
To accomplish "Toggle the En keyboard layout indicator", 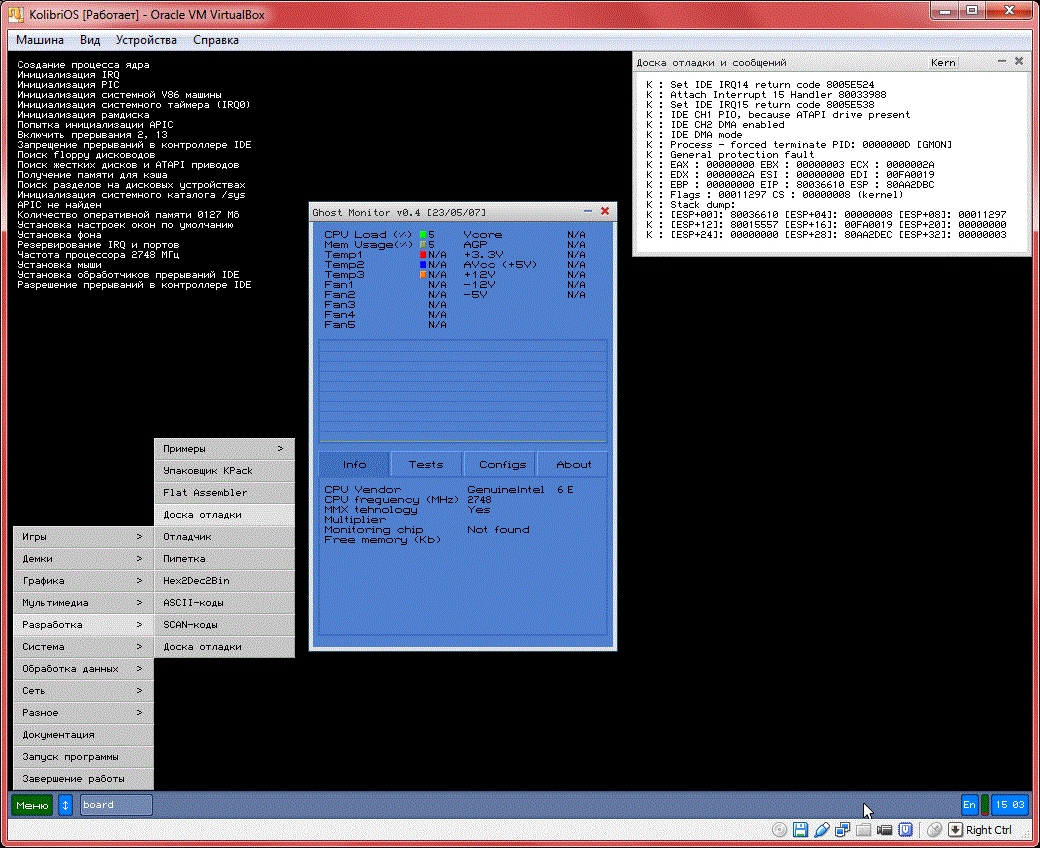I will tap(969, 805).
